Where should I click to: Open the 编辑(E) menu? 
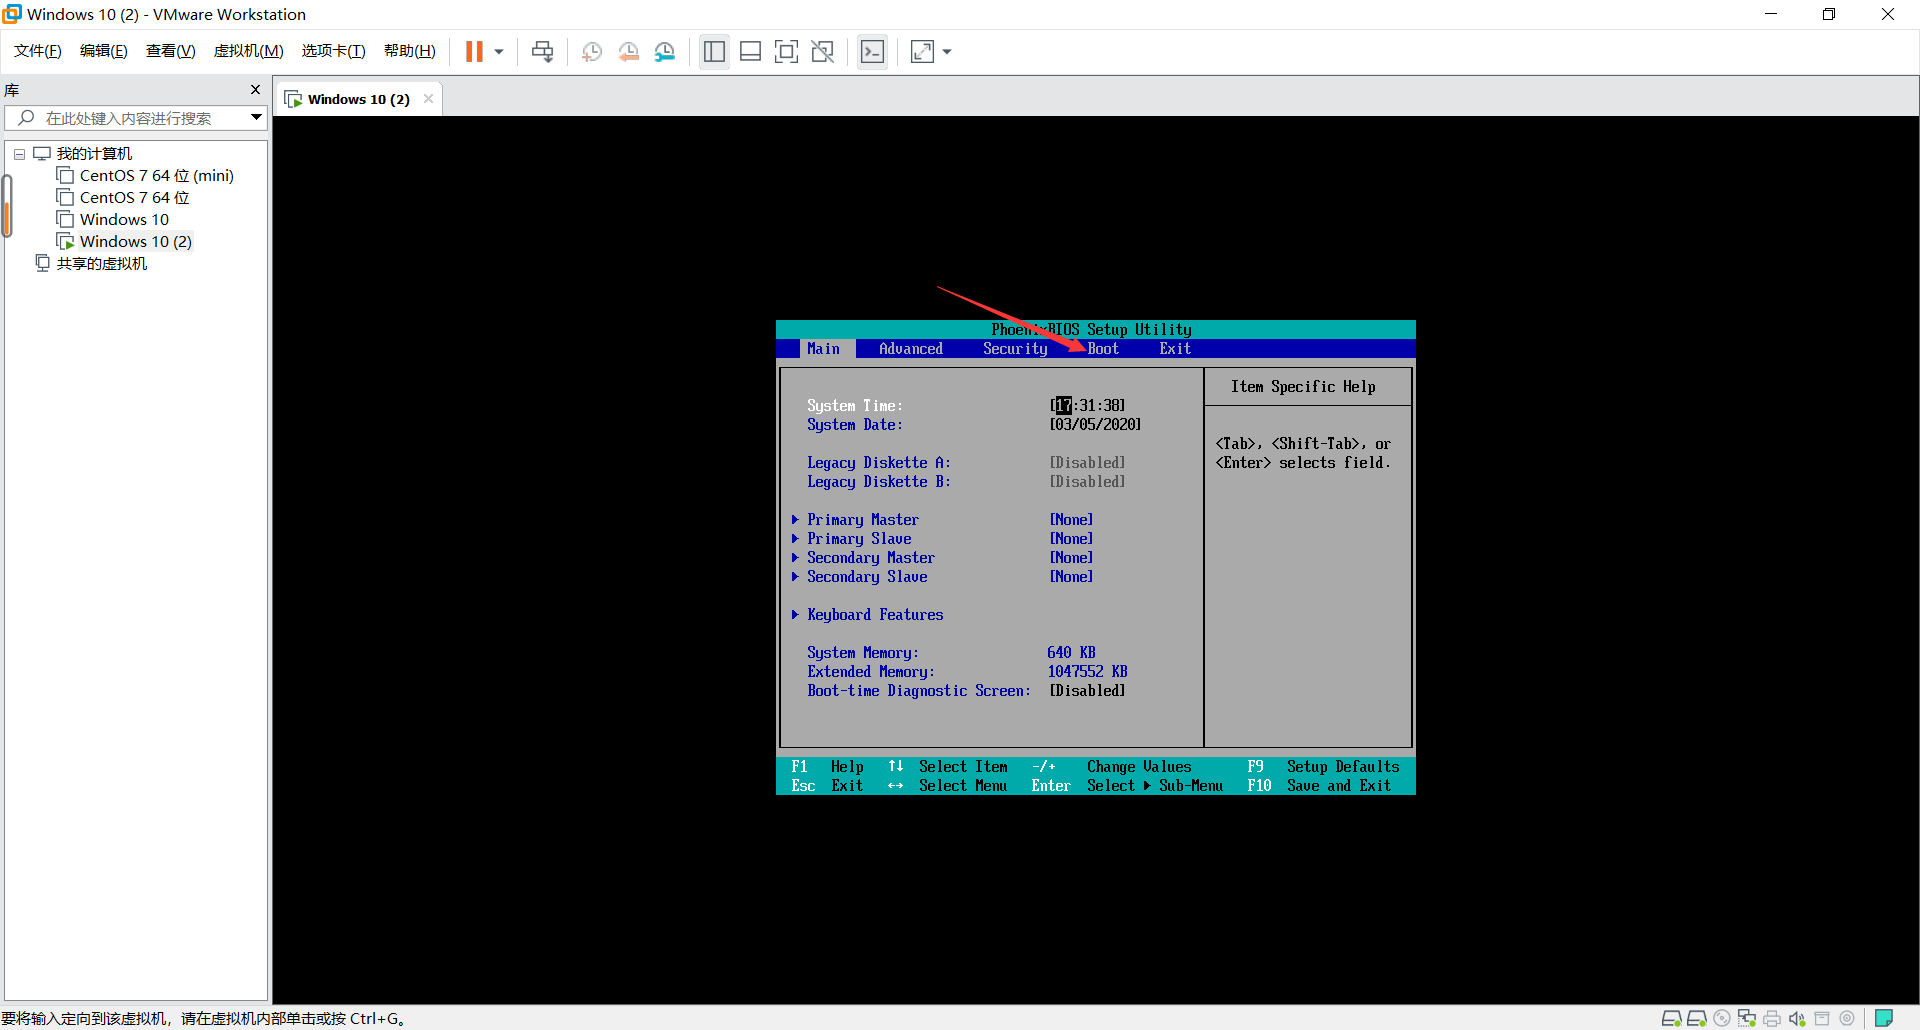pyautogui.click(x=104, y=51)
